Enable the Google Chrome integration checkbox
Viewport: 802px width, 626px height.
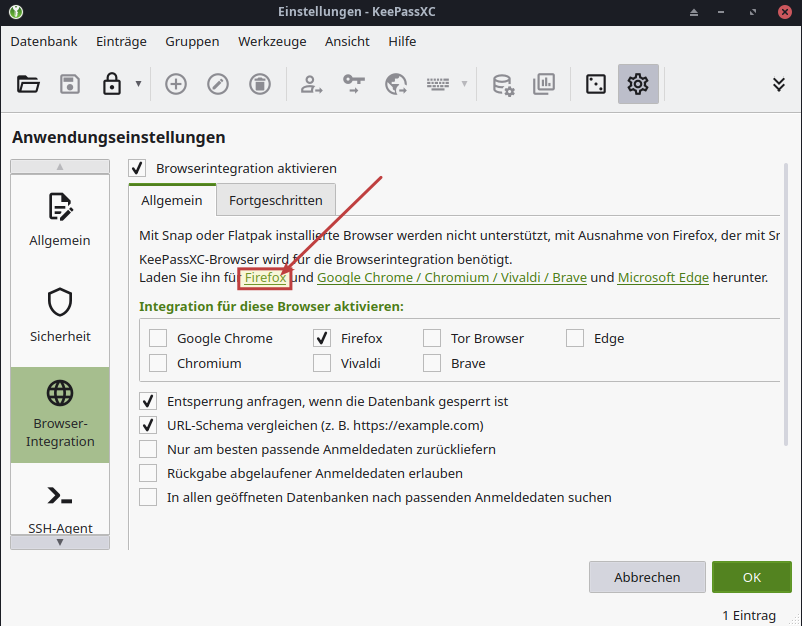(x=158, y=338)
